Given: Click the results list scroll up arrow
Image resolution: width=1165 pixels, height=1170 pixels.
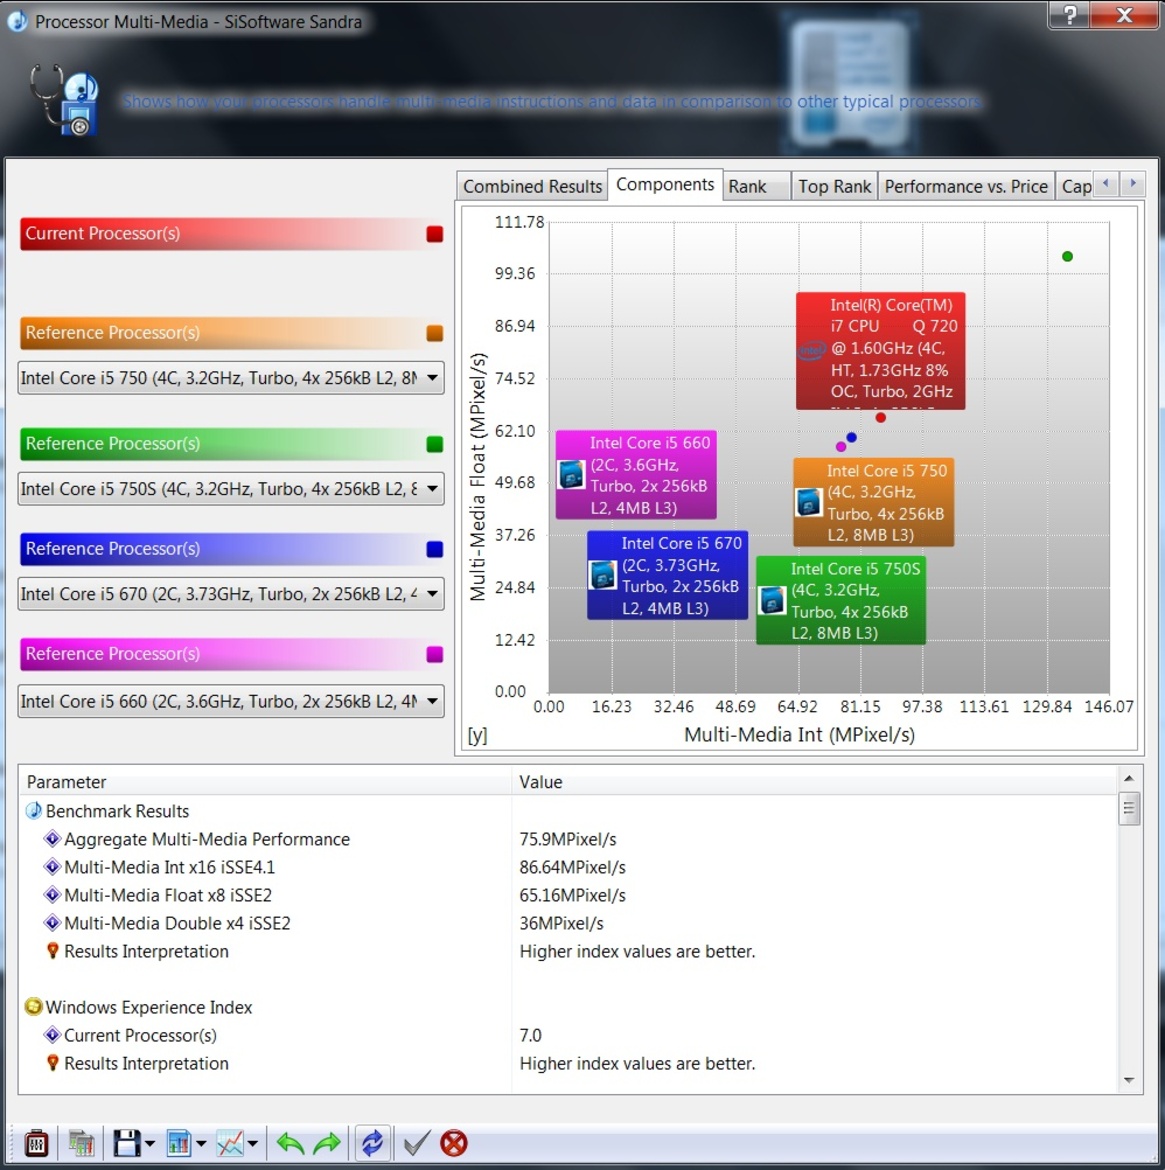Looking at the screenshot, I should click(x=1128, y=778).
